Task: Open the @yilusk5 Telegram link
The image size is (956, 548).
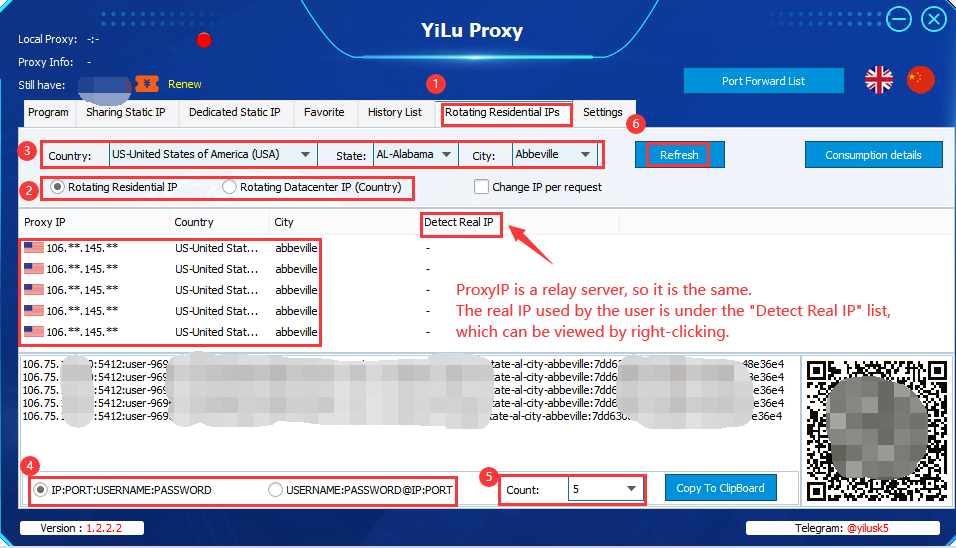Action: [868, 528]
